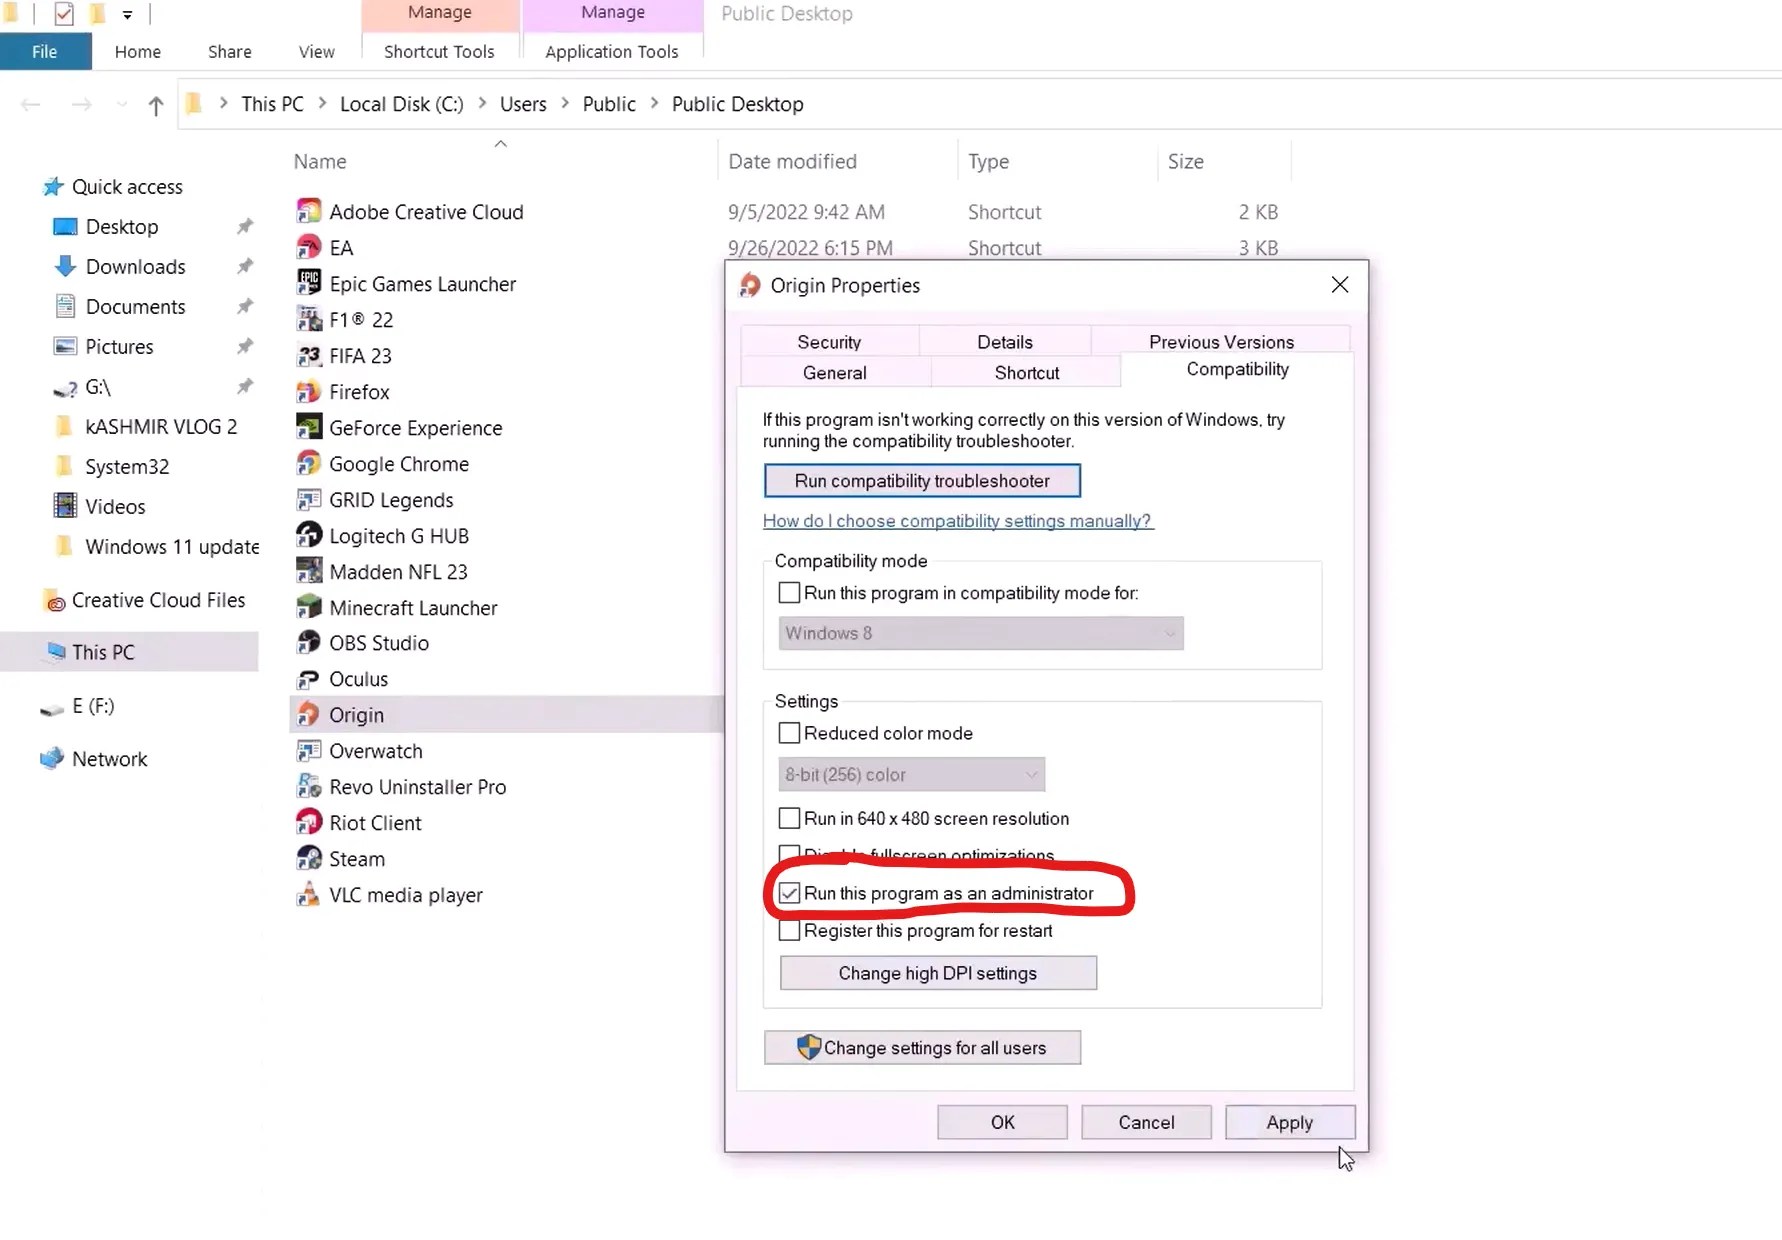
Task: Switch to the Security tab
Action: (829, 341)
